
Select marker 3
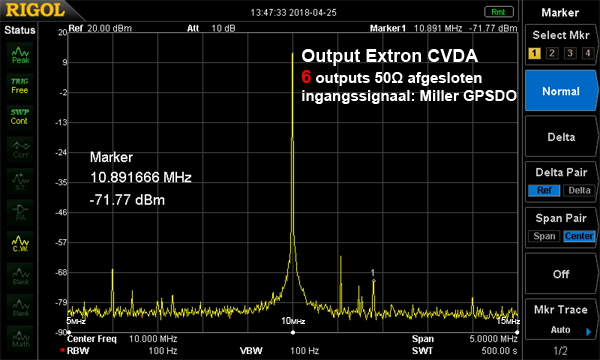click(570, 53)
